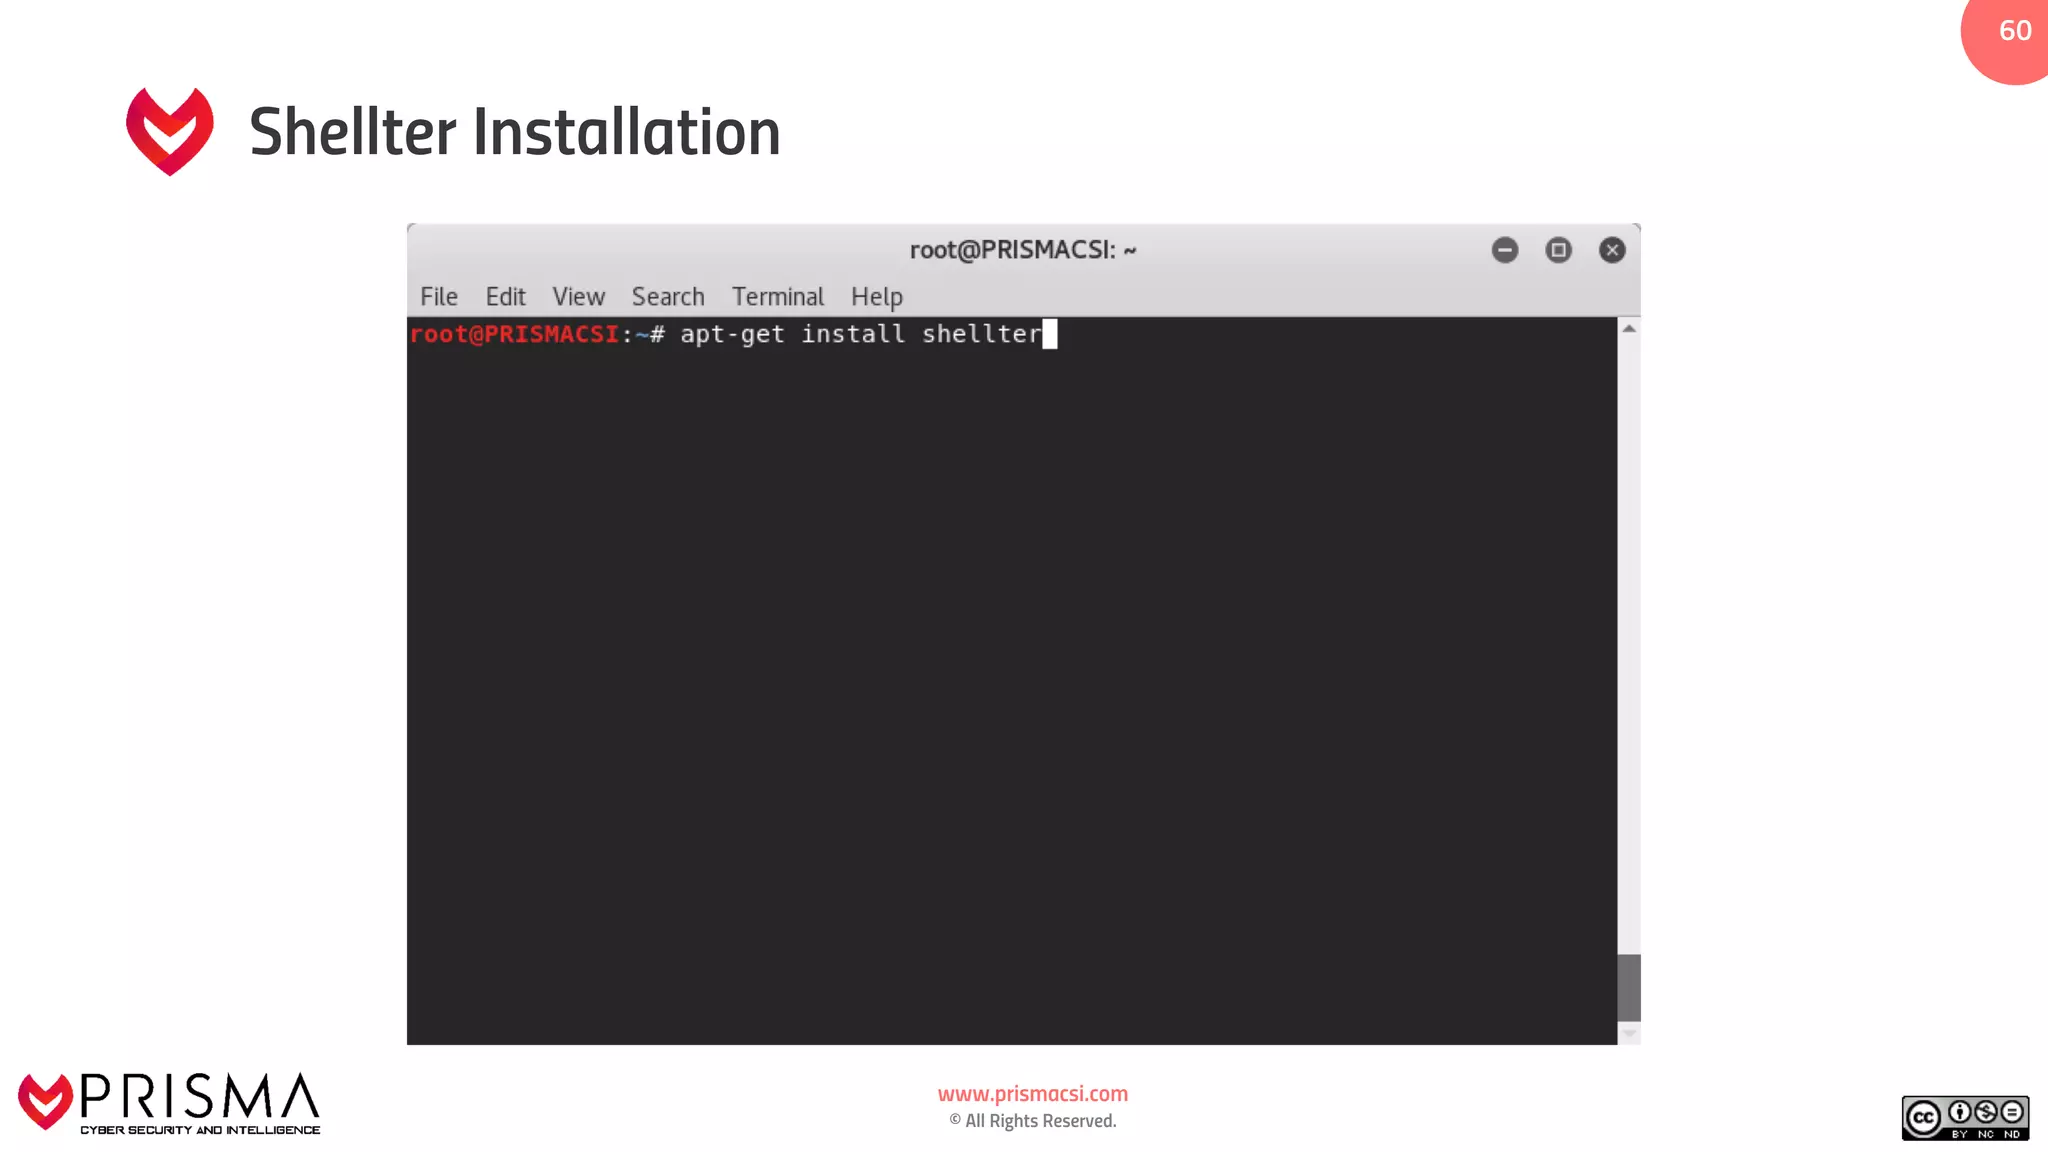The image size is (2048, 1152).
Task: Close the terminal window
Action: pyautogui.click(x=1612, y=250)
